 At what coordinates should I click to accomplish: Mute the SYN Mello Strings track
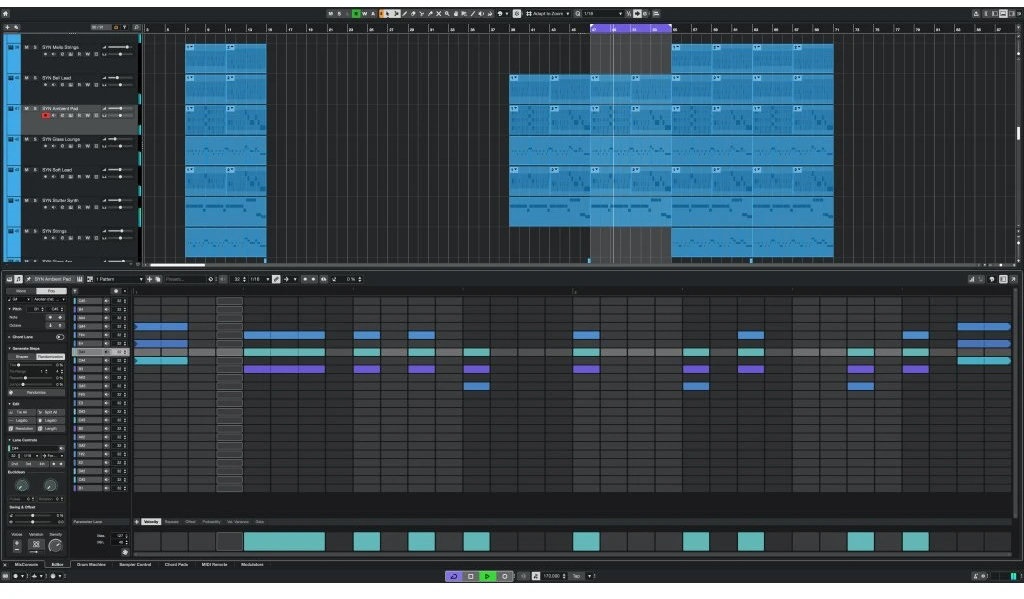(26, 47)
